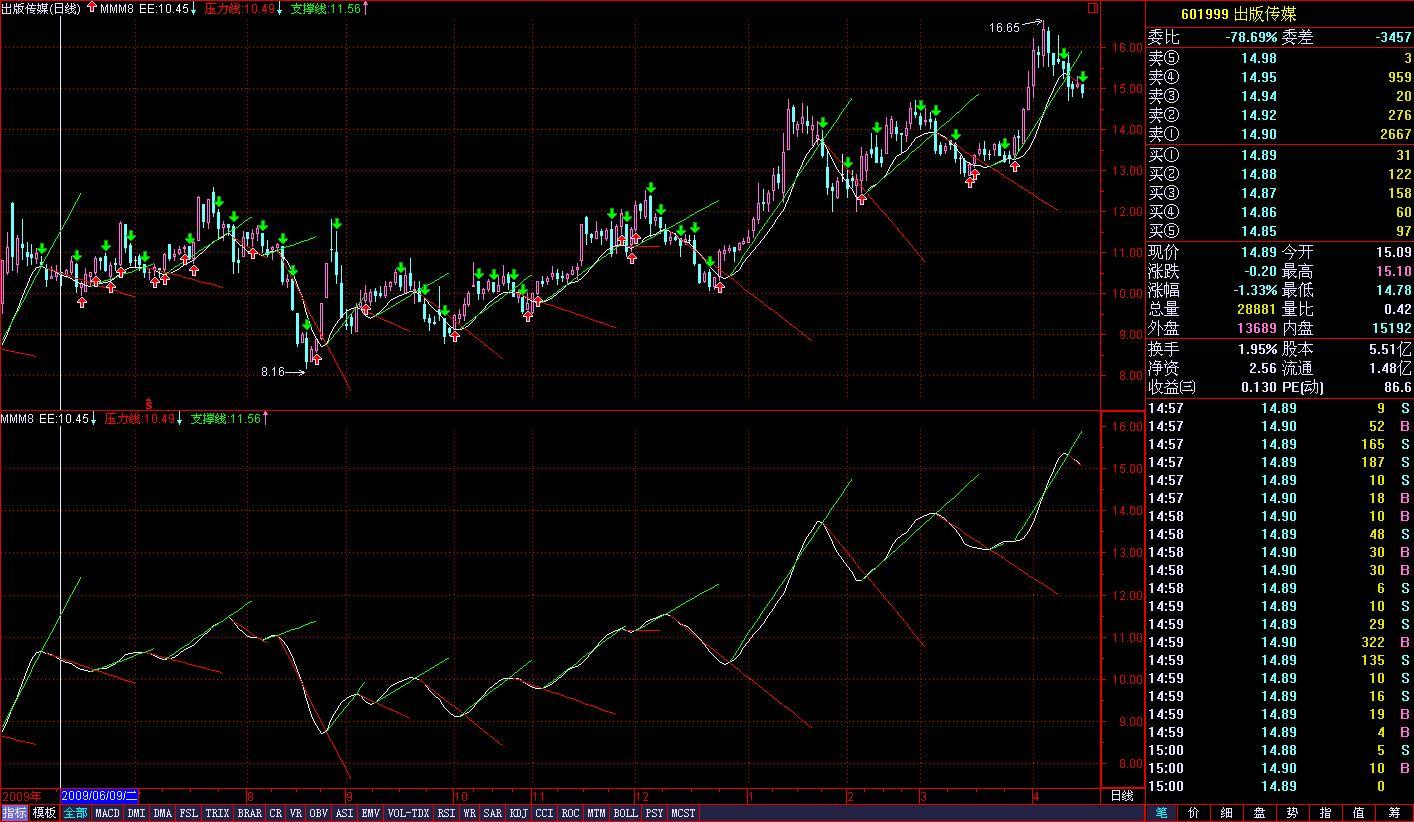Click the 换手 value 1.95%
Screen dimensions: 1414x822
[1257, 350]
